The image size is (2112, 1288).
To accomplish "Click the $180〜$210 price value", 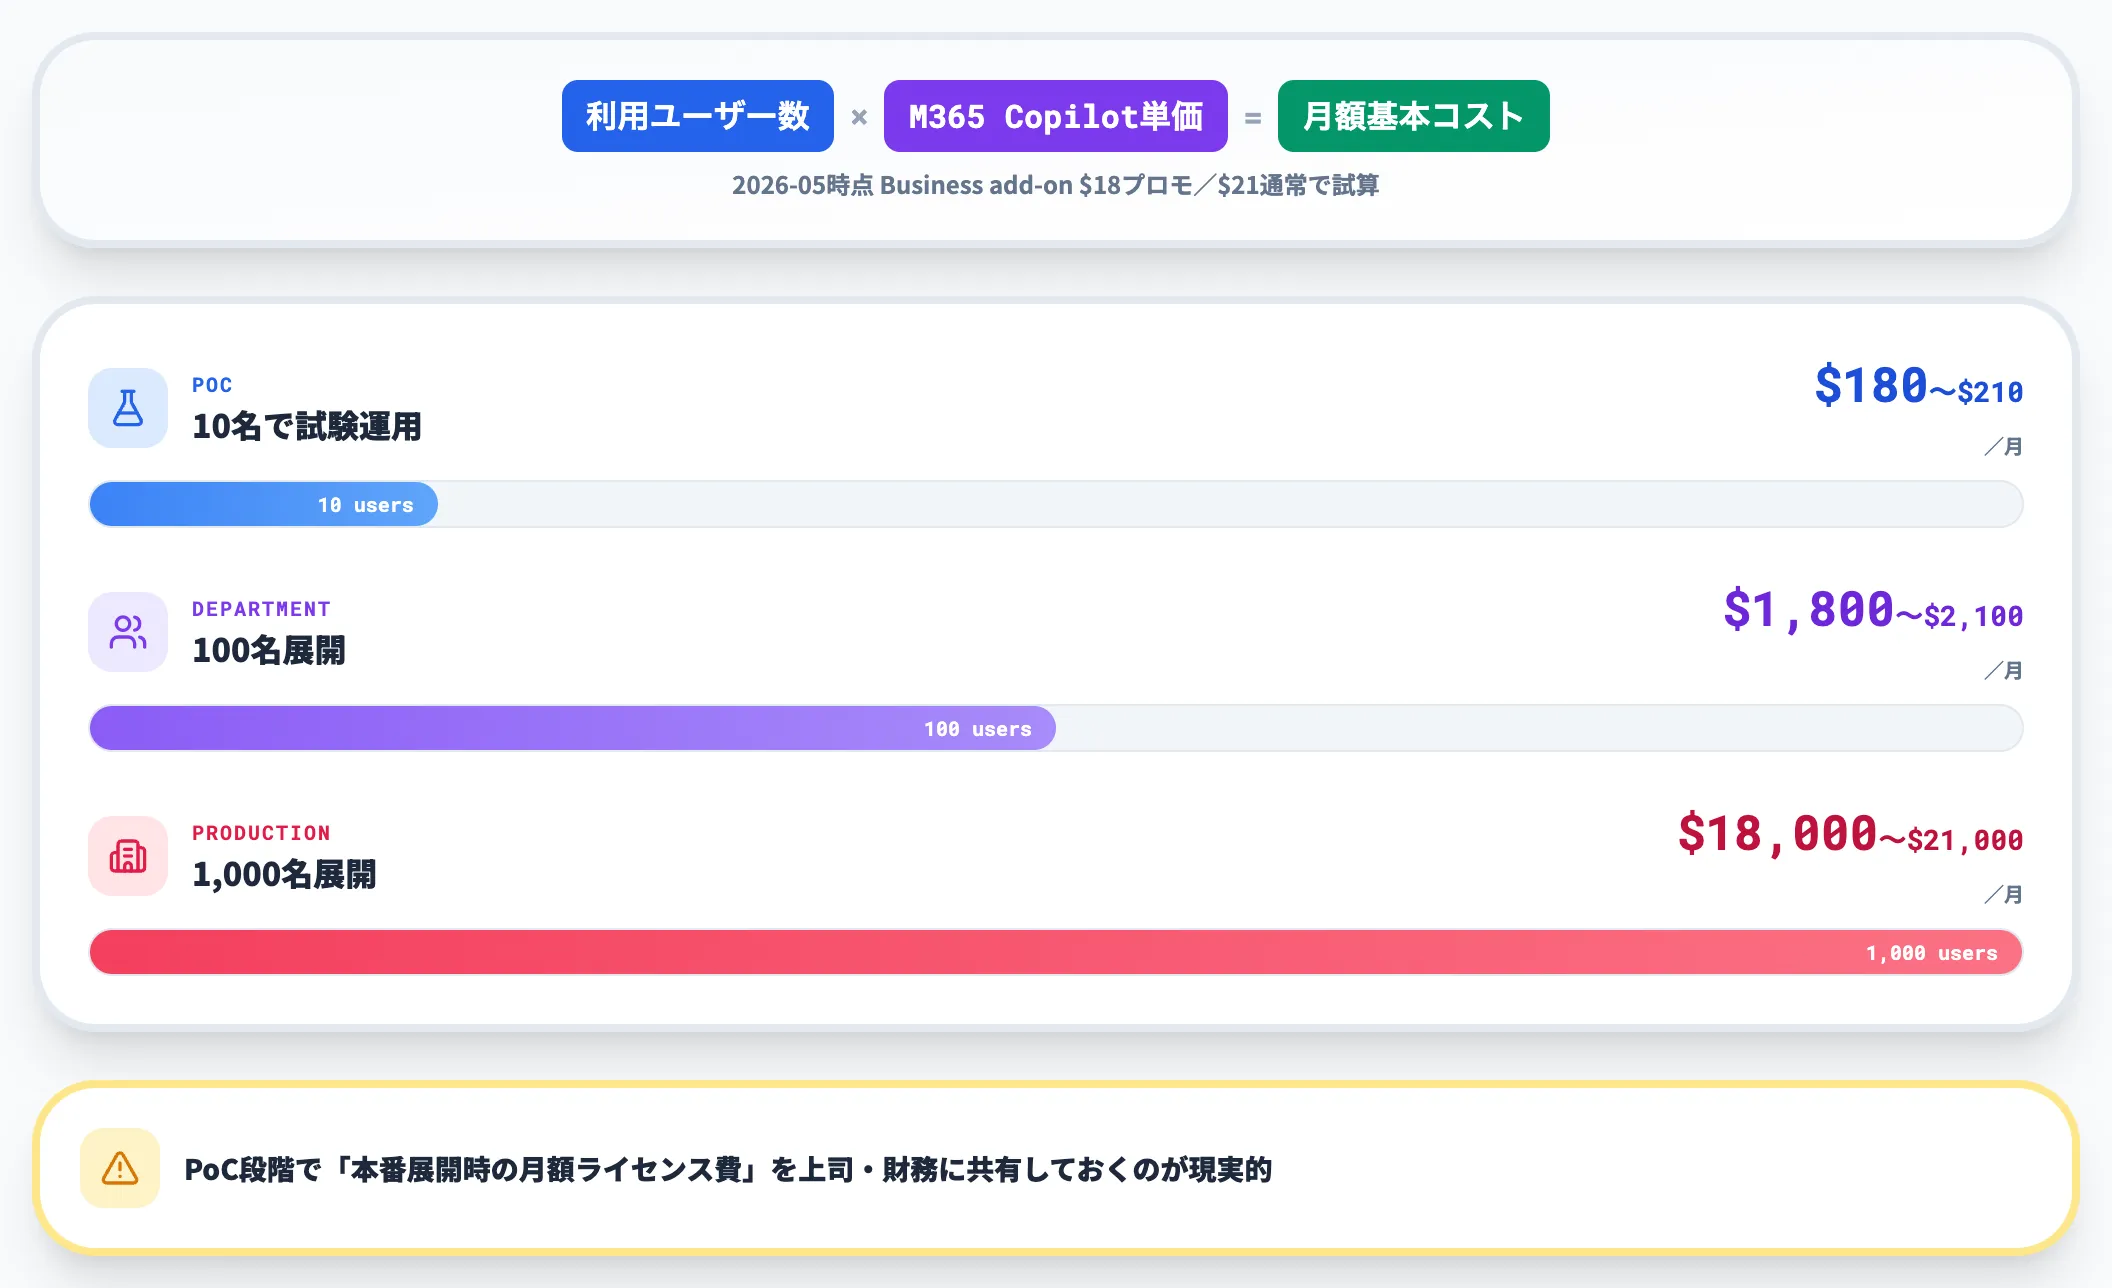I will click(x=1919, y=386).
